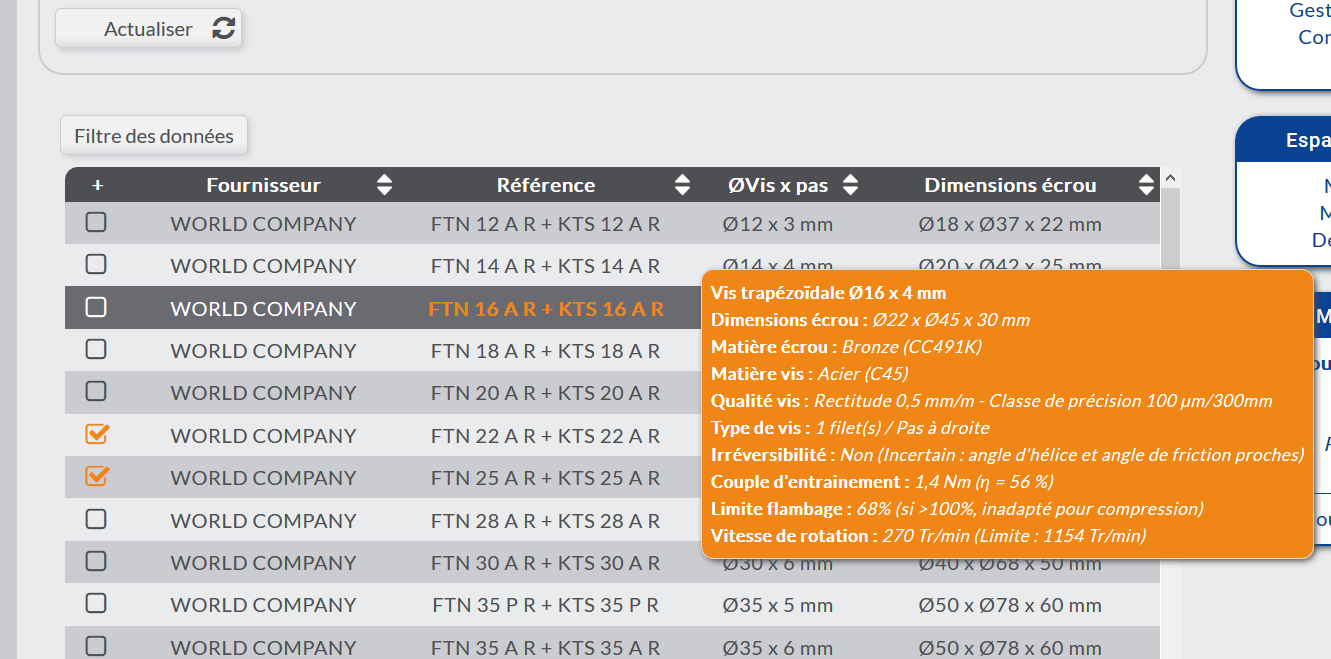Click the Fournisseur column header
1331x659 pixels.
point(263,185)
